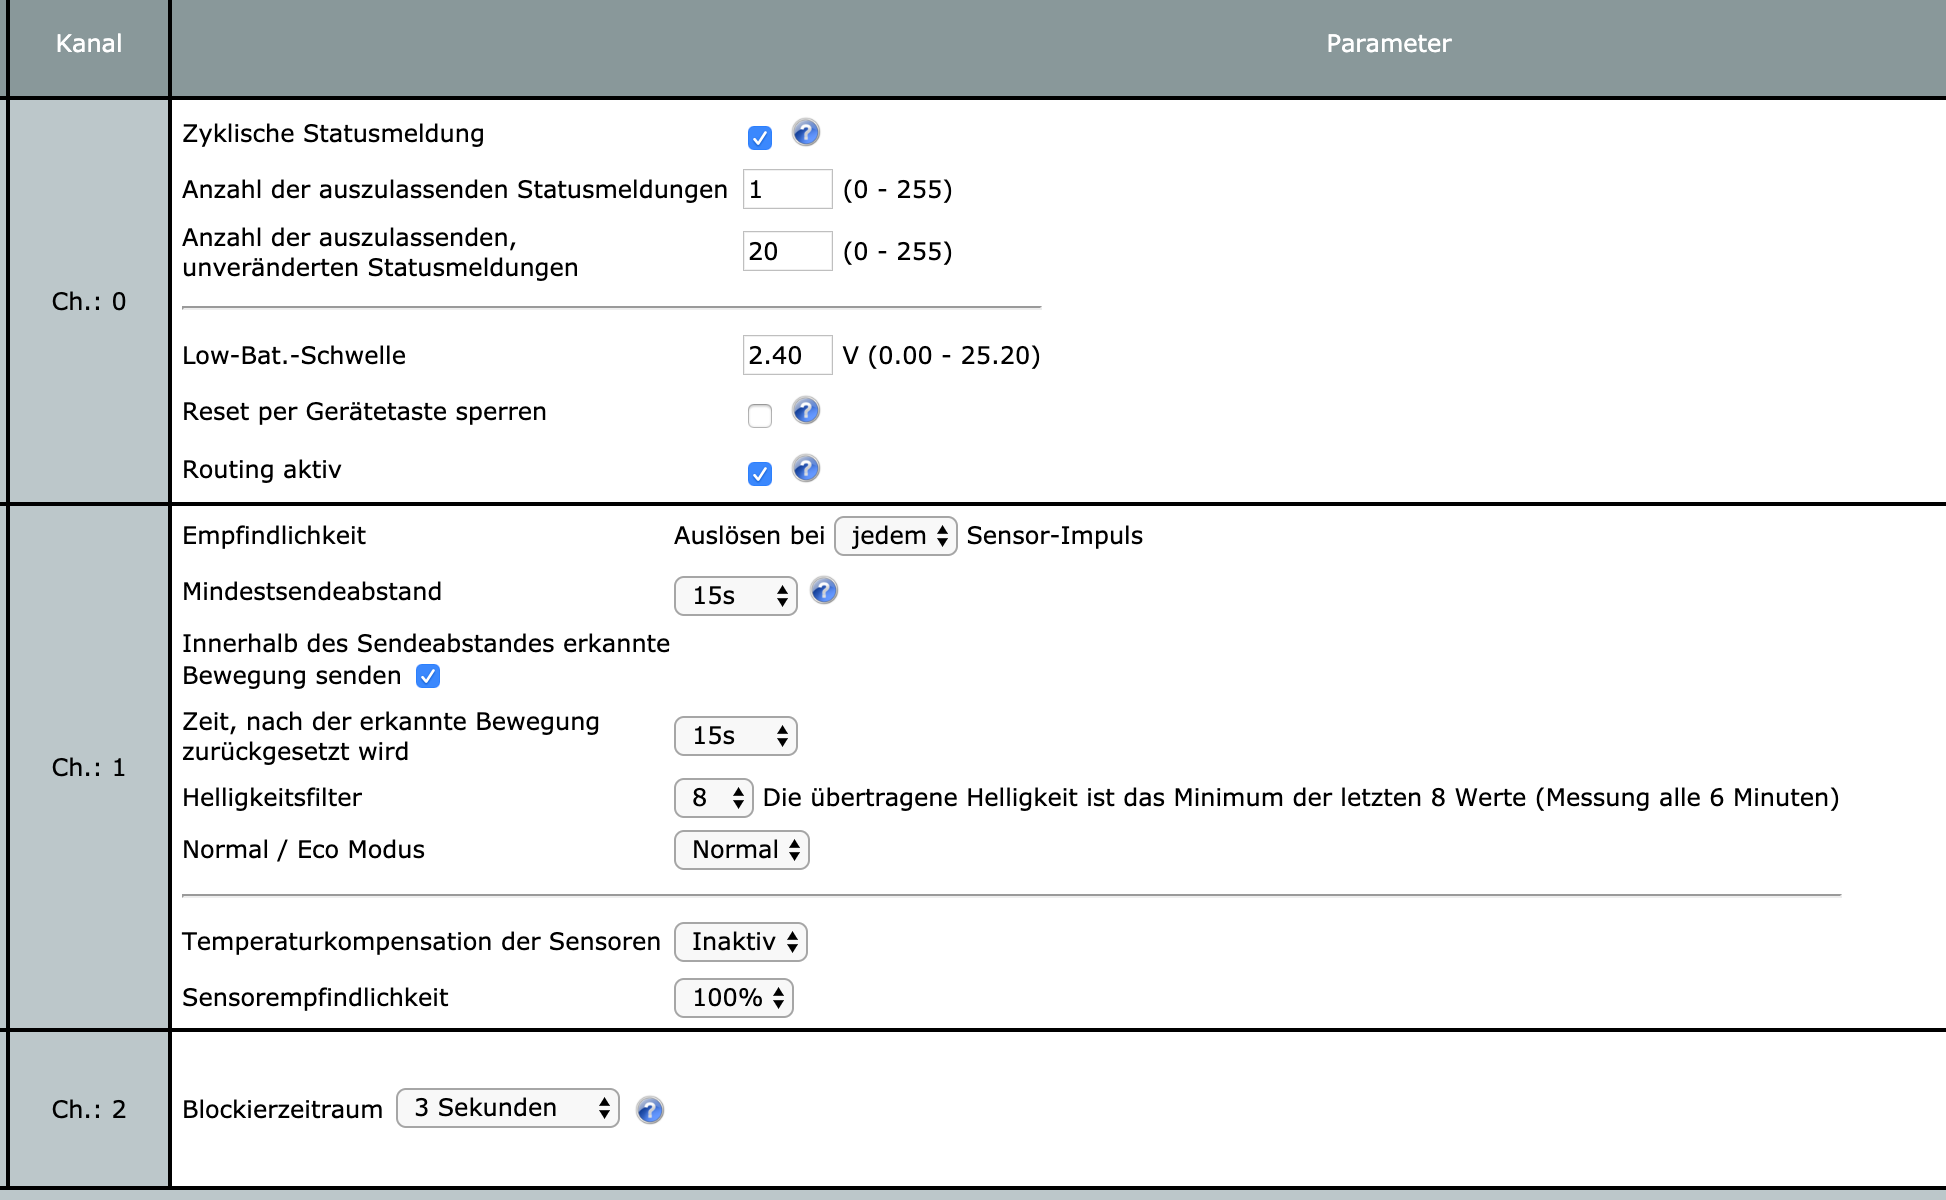Open Sensorempfindlichkeit 100% dropdown
This screenshot has height=1200, width=1946.
[x=734, y=998]
